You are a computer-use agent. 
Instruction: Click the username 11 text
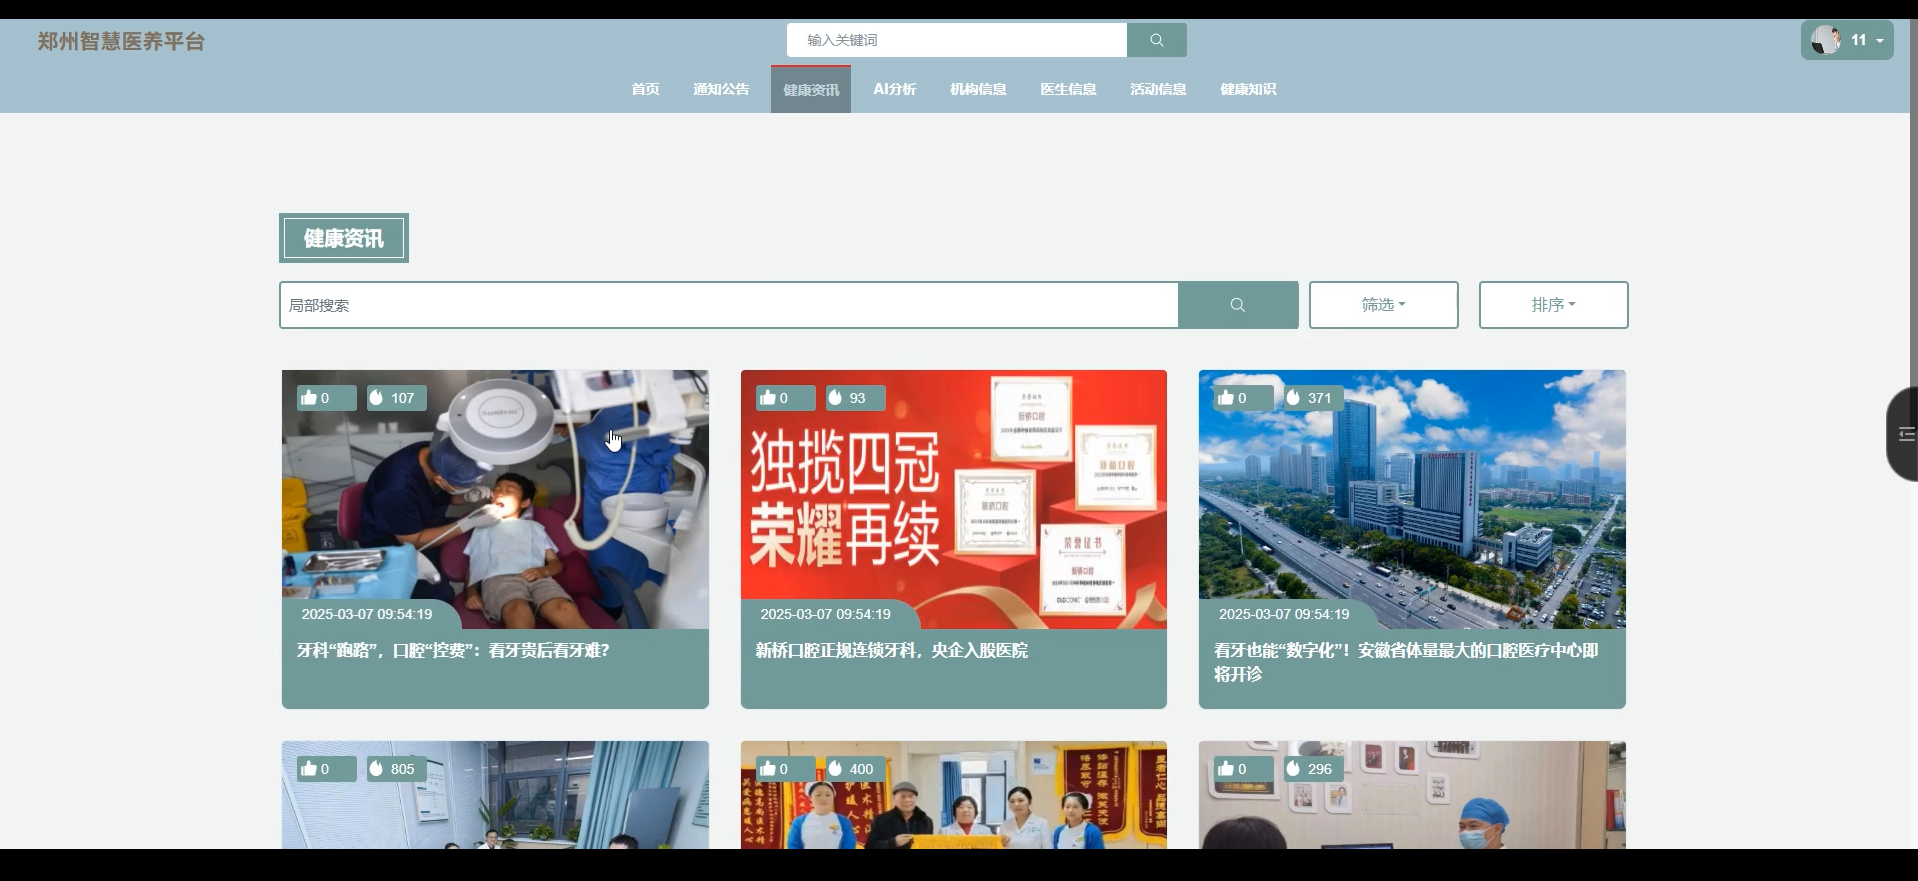1858,40
